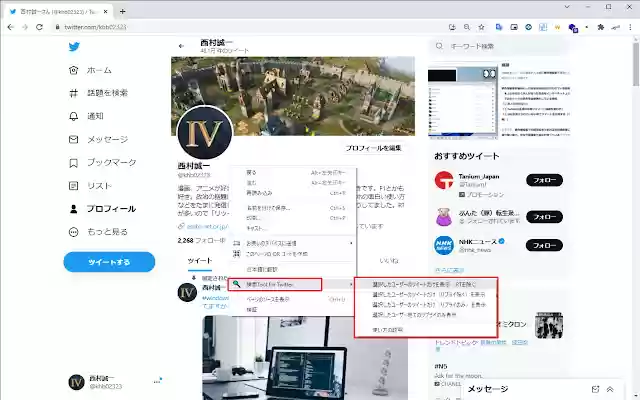Select submenu item showing tweets RTを除く
This screenshot has height=400, width=640.
(x=426, y=284)
